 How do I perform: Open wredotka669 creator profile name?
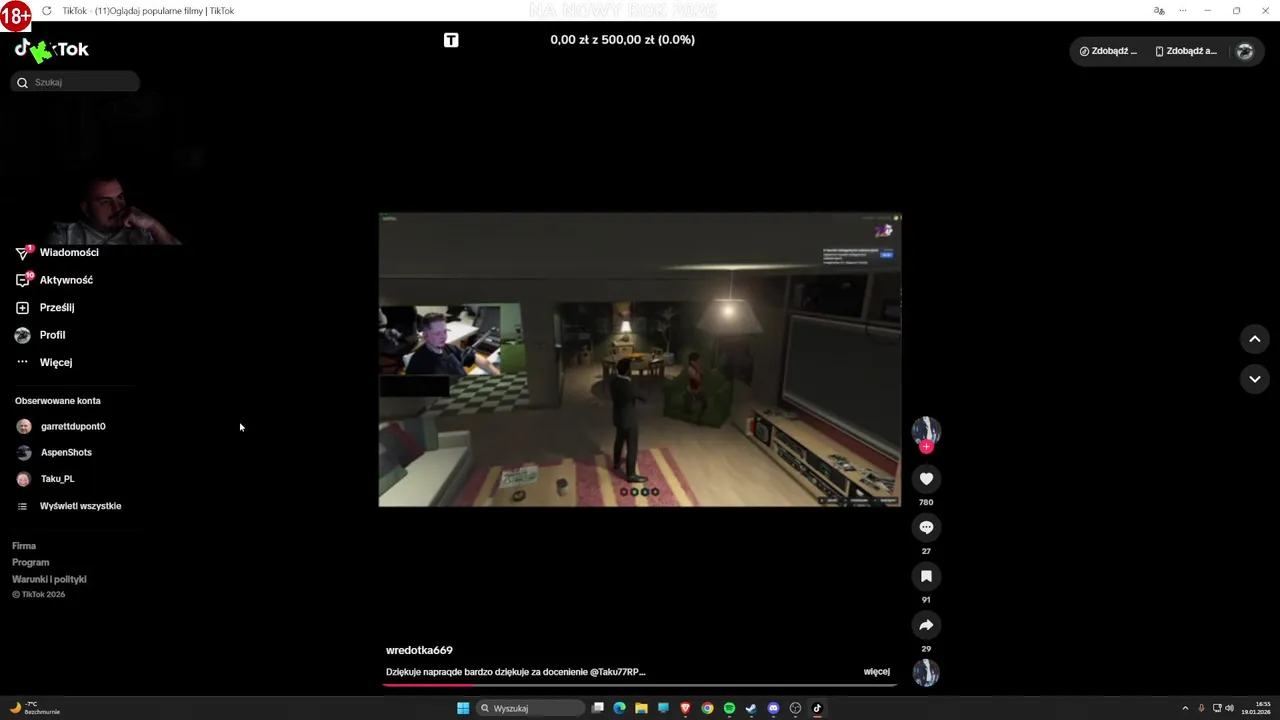[x=419, y=650]
